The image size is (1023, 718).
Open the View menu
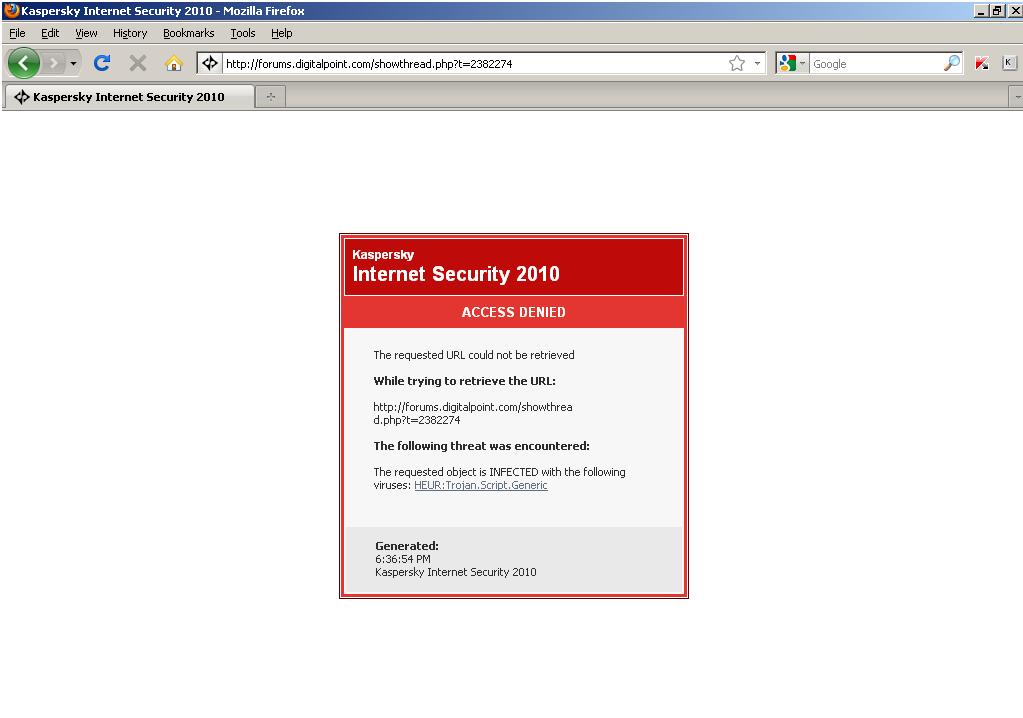tap(86, 33)
